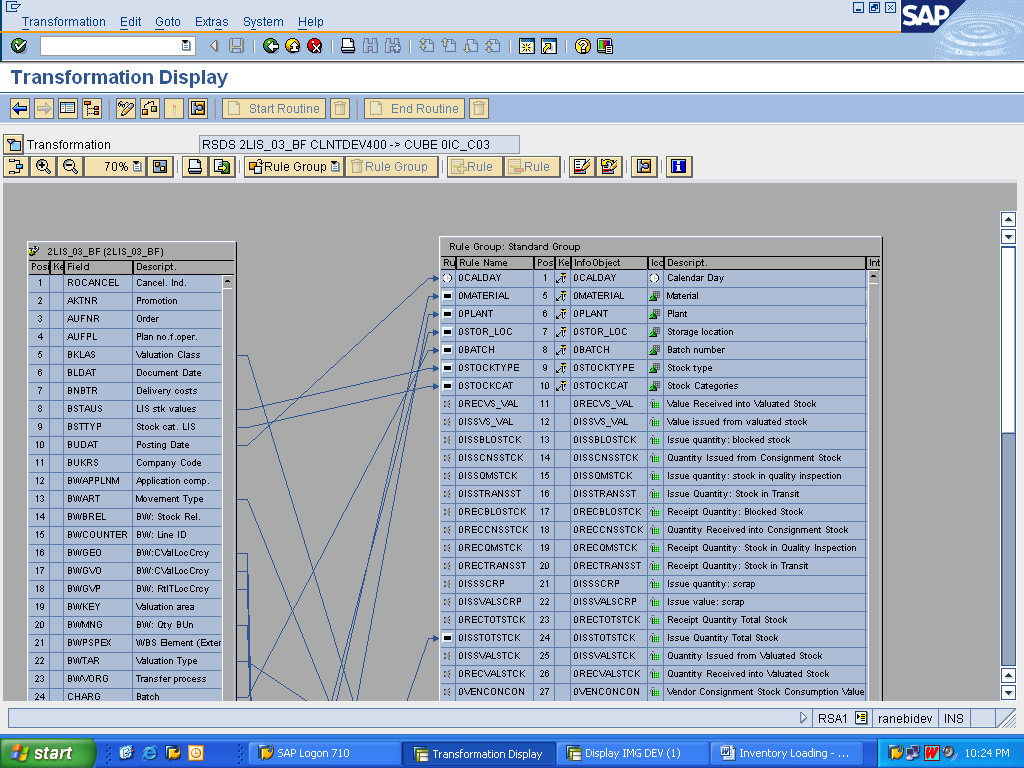Click the first Rule create button
The image size is (1024, 768).
pyautogui.click(x=474, y=167)
